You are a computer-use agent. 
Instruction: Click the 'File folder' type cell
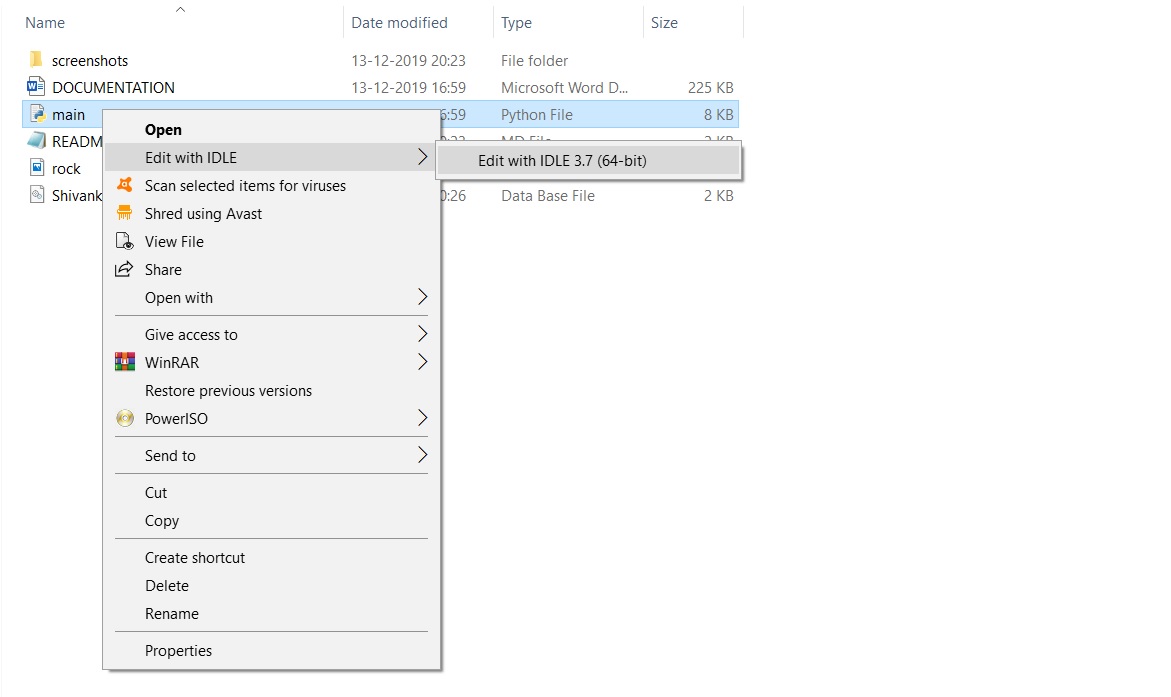(x=534, y=61)
